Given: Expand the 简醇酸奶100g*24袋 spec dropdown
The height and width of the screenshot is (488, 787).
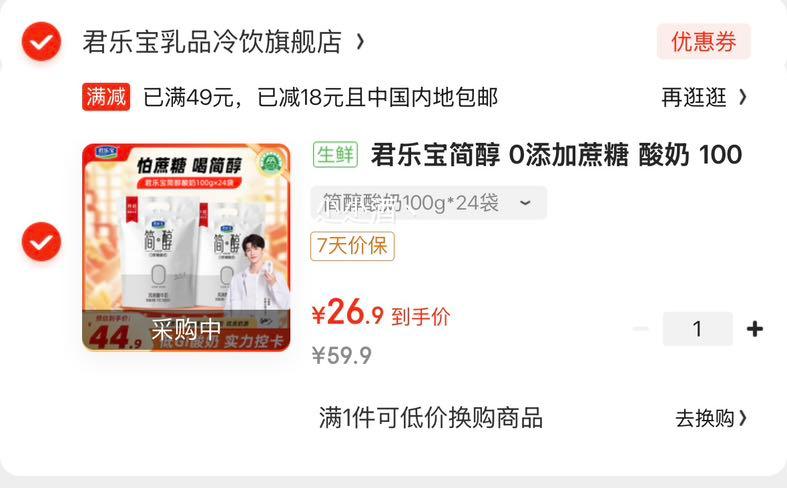Looking at the screenshot, I should pos(429,203).
